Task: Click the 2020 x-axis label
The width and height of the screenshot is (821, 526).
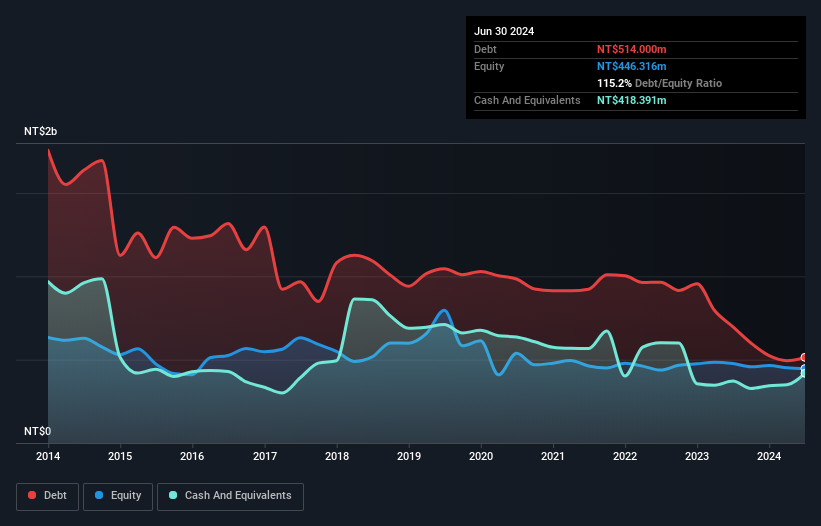Action: [481, 456]
